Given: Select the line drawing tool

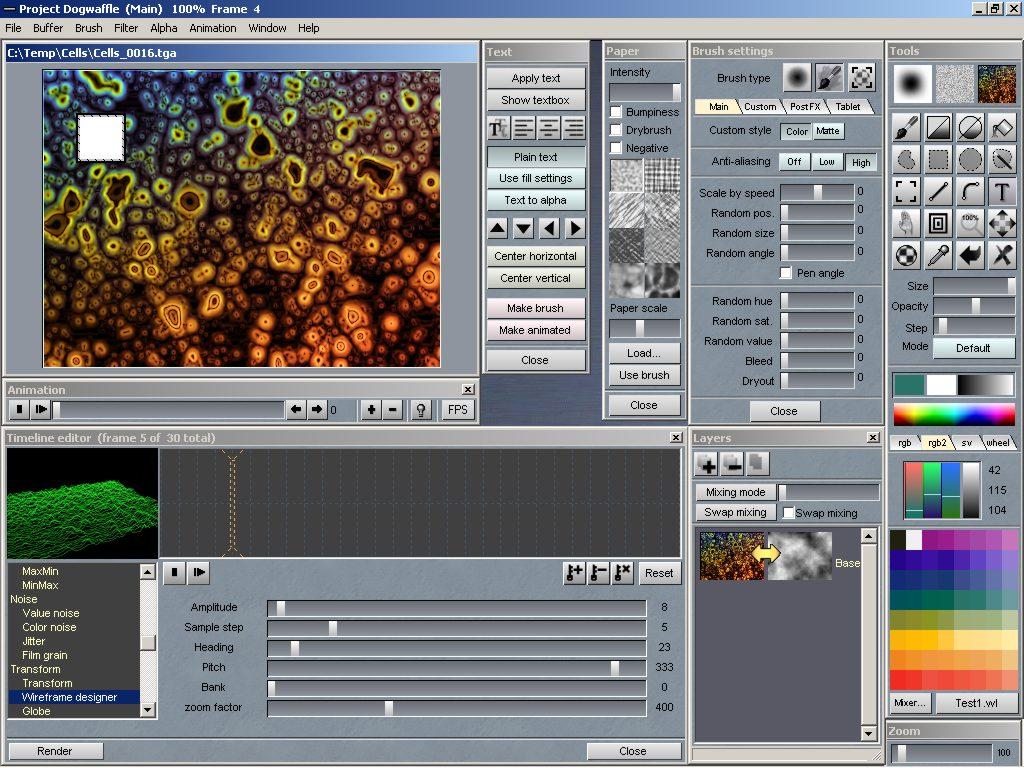Looking at the screenshot, I should coord(938,191).
